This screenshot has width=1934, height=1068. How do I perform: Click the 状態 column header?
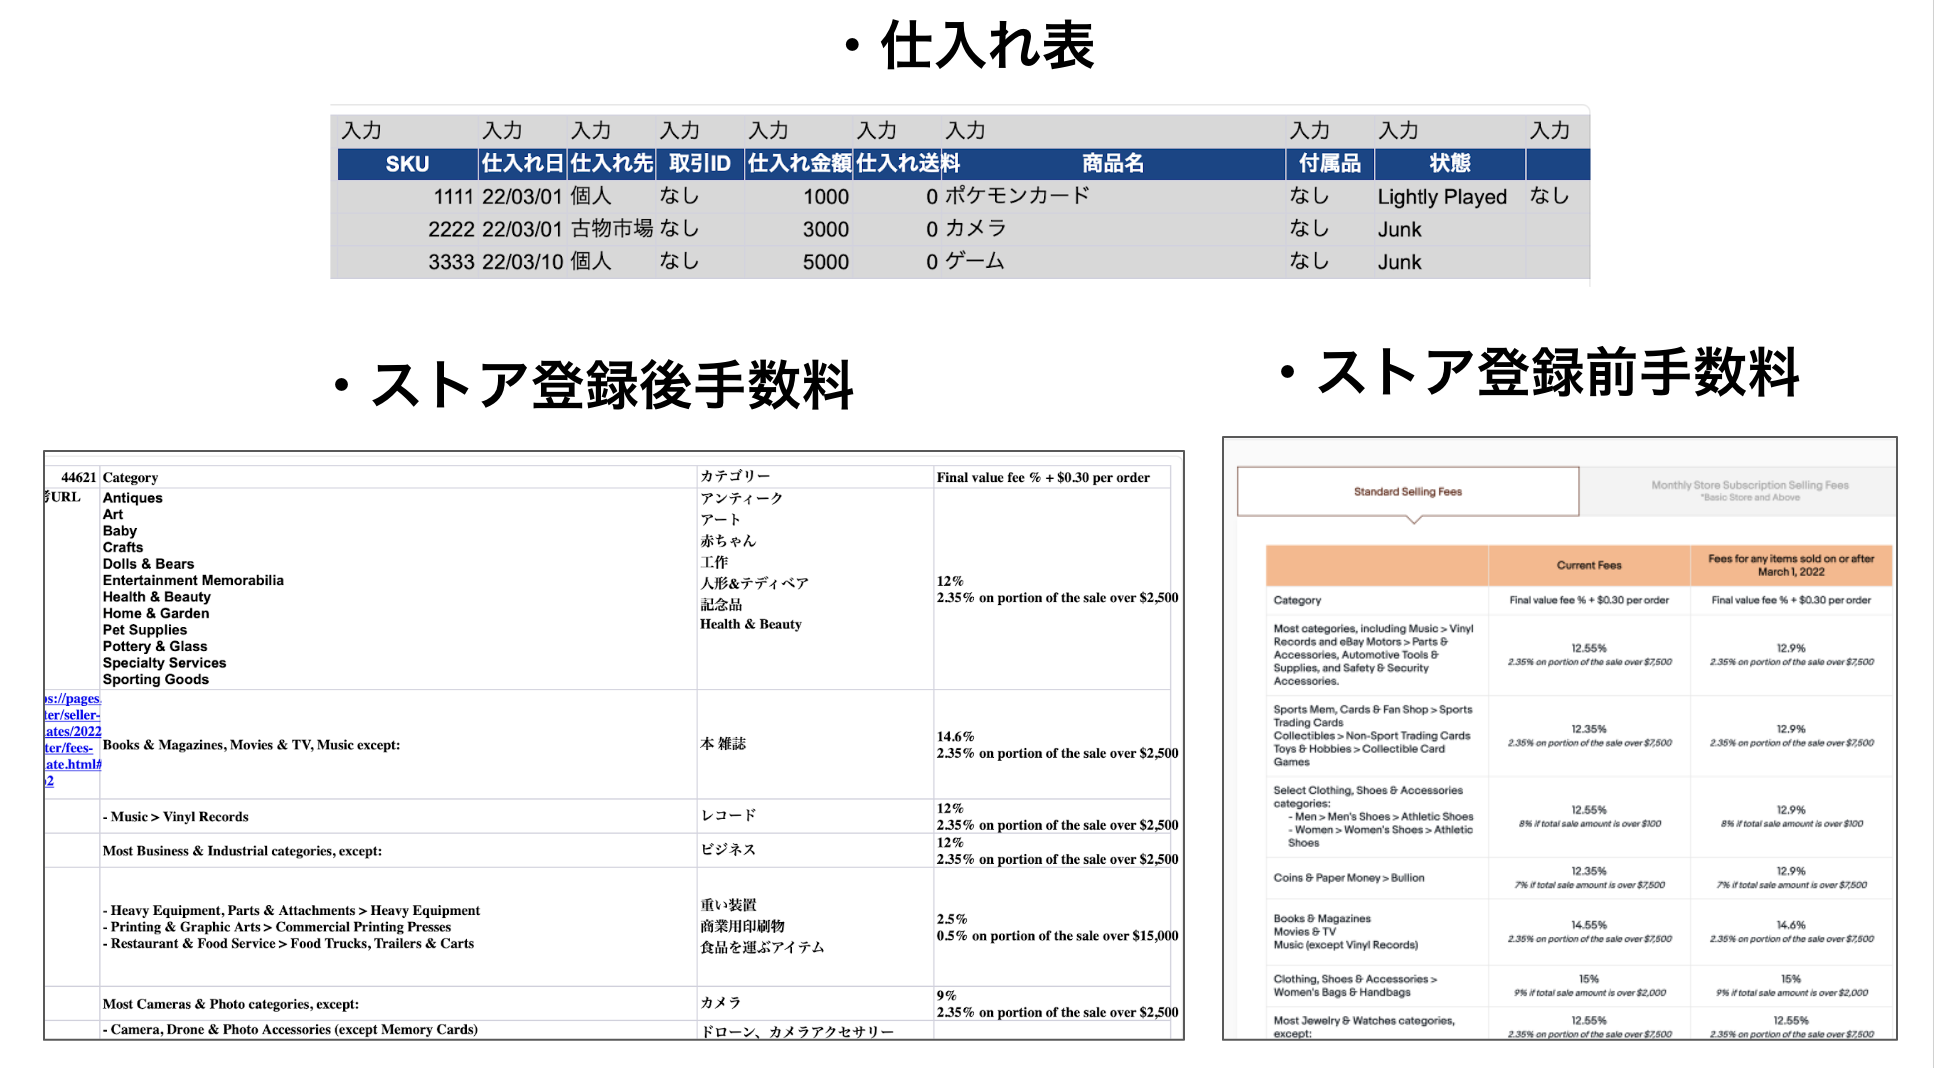(x=1450, y=164)
